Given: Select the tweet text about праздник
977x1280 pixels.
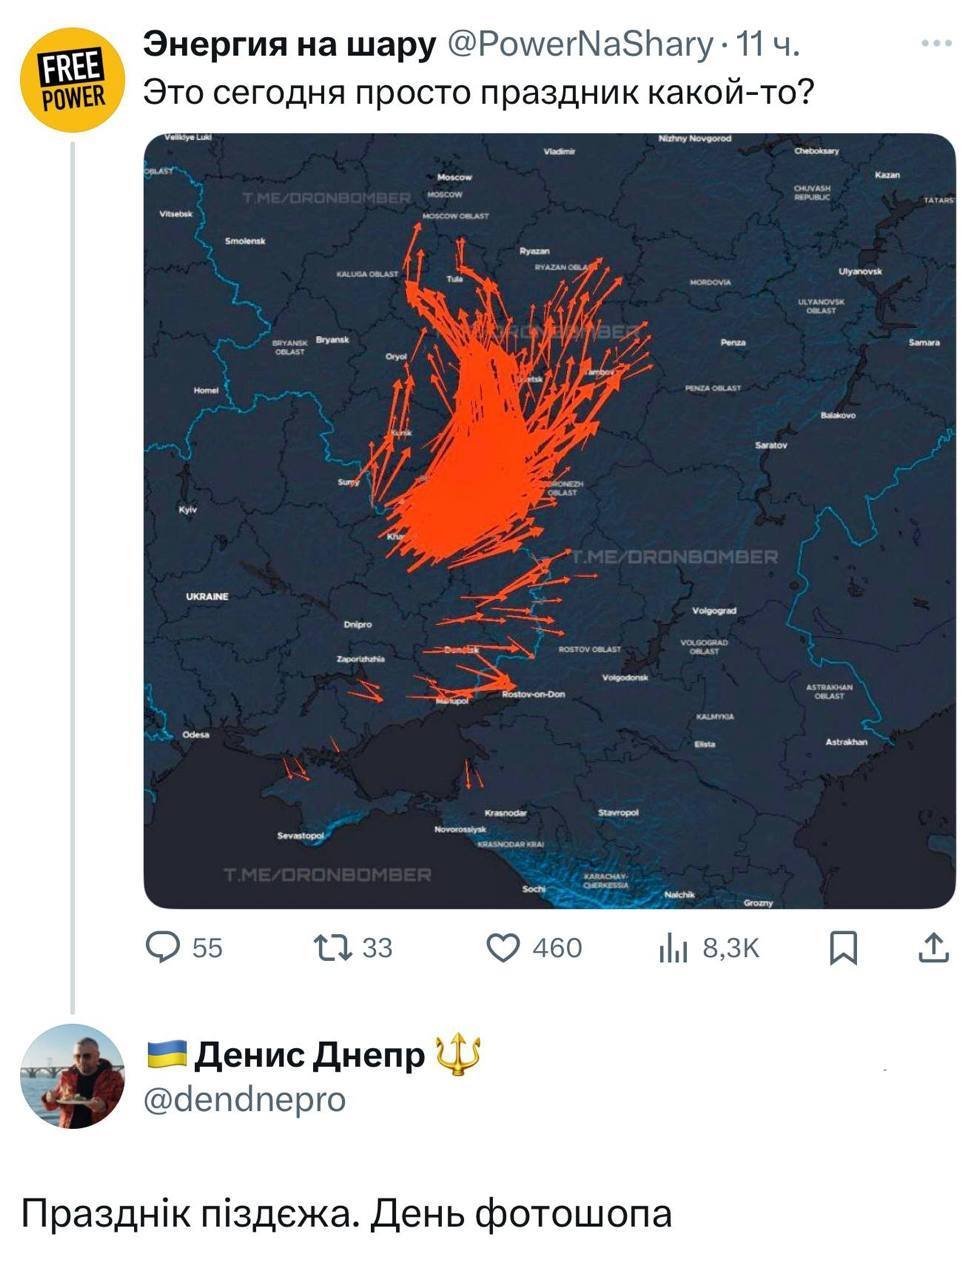Looking at the screenshot, I should [479, 93].
